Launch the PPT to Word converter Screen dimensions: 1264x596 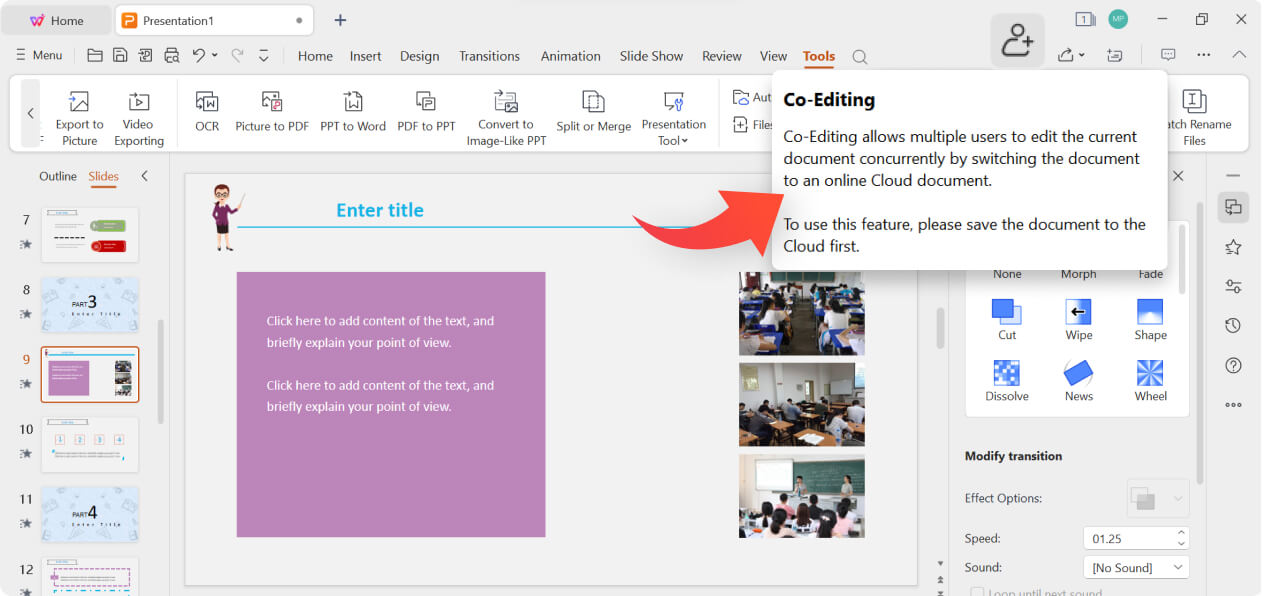[353, 113]
